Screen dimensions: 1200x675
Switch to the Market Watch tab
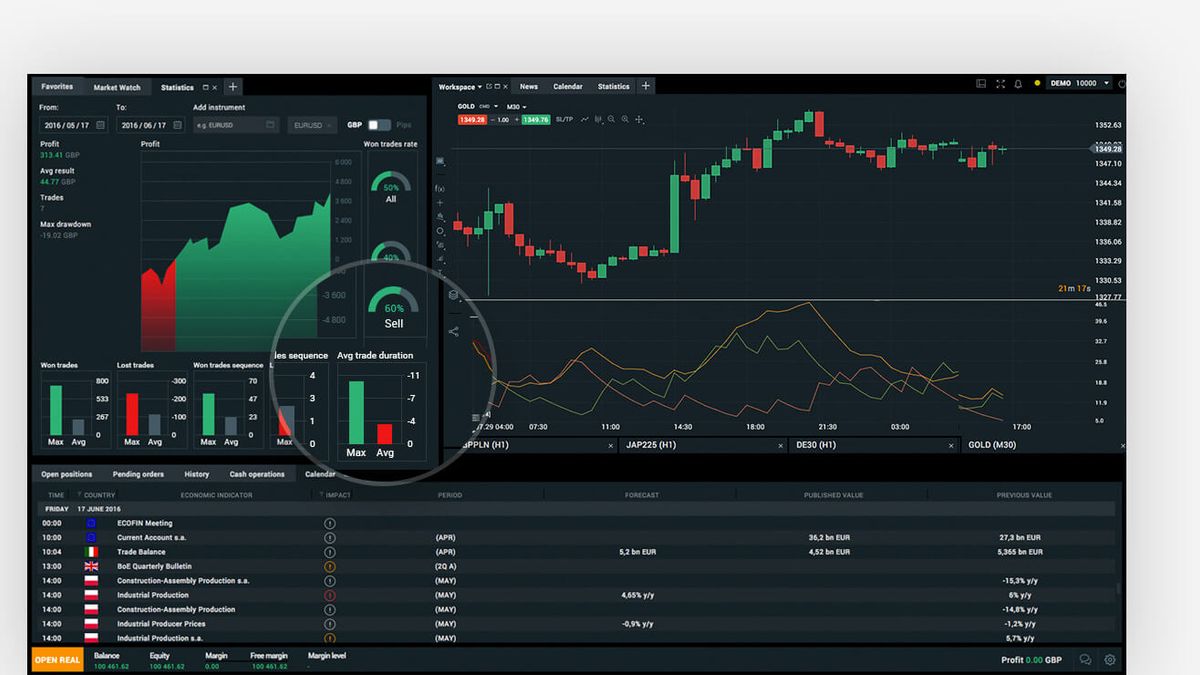(x=117, y=87)
